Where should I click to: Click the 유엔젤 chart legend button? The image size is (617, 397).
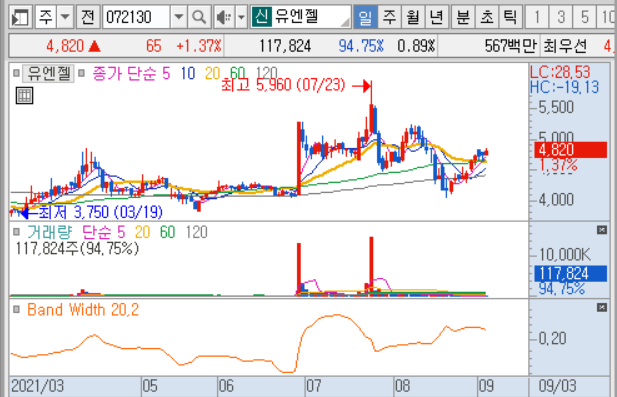click(x=48, y=74)
